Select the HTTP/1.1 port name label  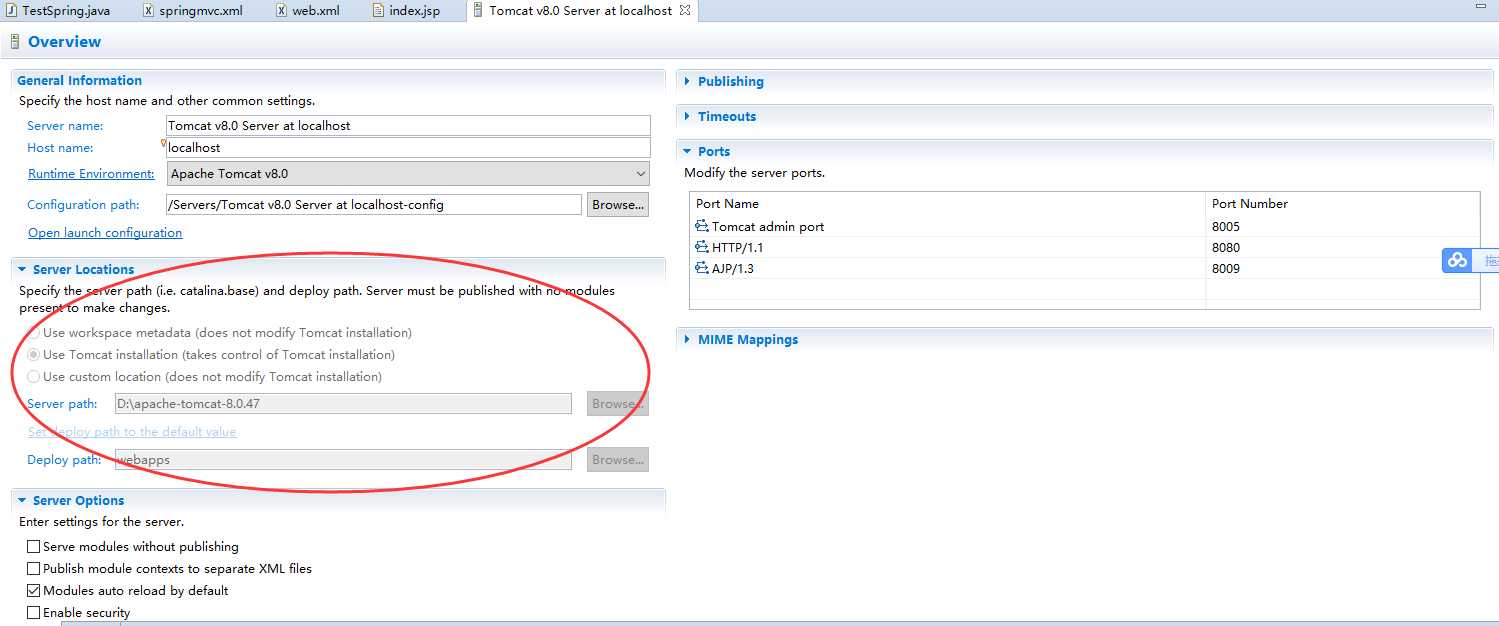738,248
